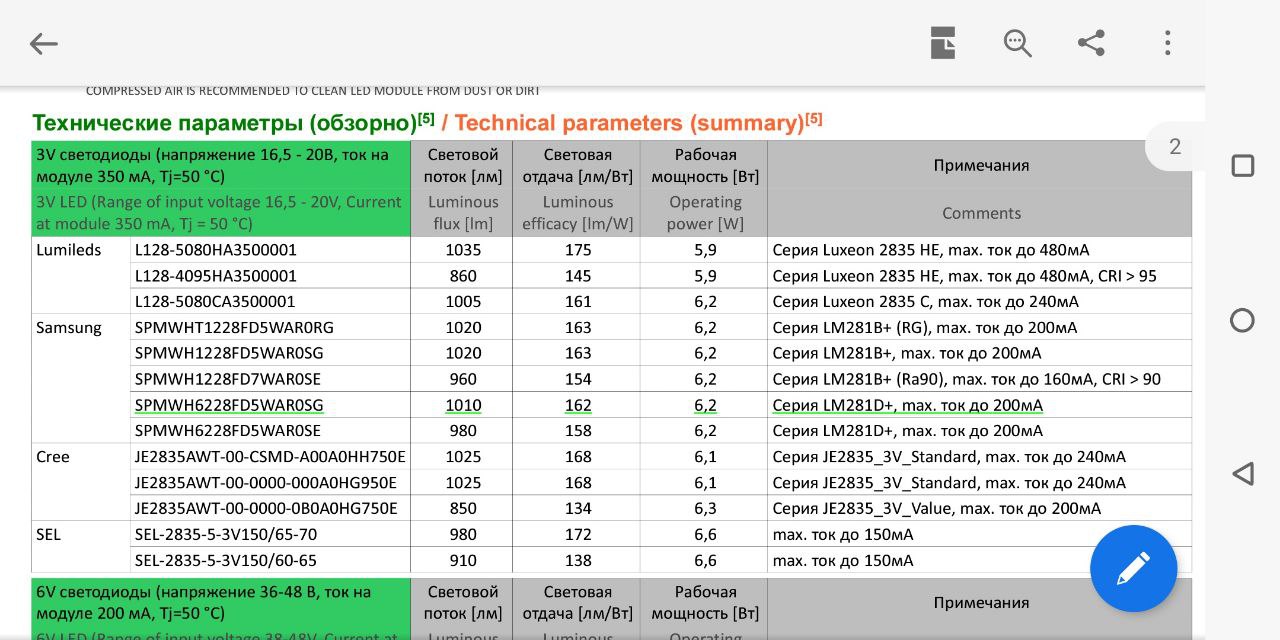Select comment 'Серия JE2835_3V_Value, max. ток до 200мА'
The width and height of the screenshot is (1280, 640).
click(x=937, y=509)
